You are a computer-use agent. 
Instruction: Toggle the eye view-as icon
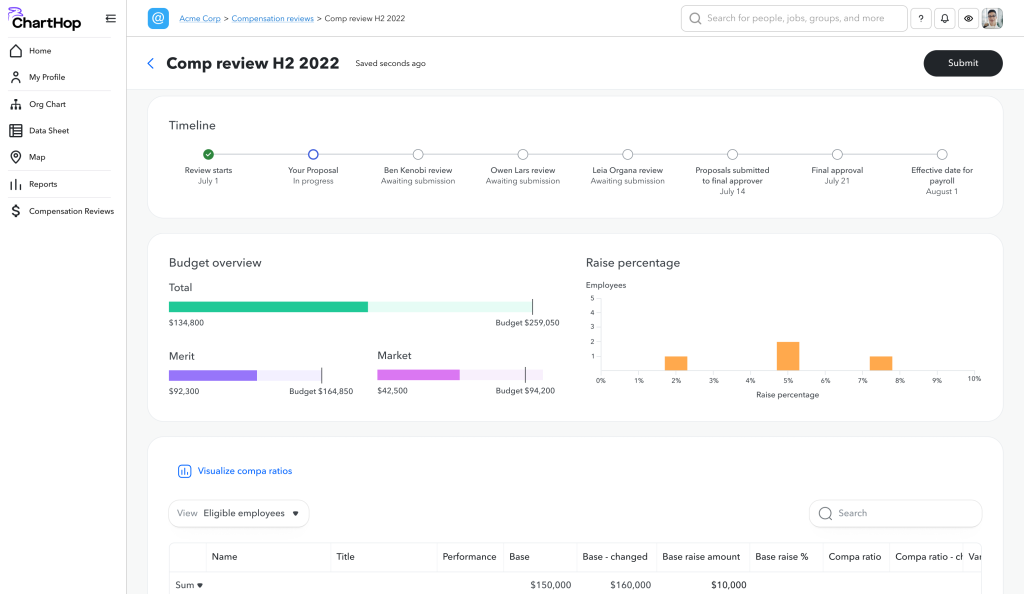point(968,19)
